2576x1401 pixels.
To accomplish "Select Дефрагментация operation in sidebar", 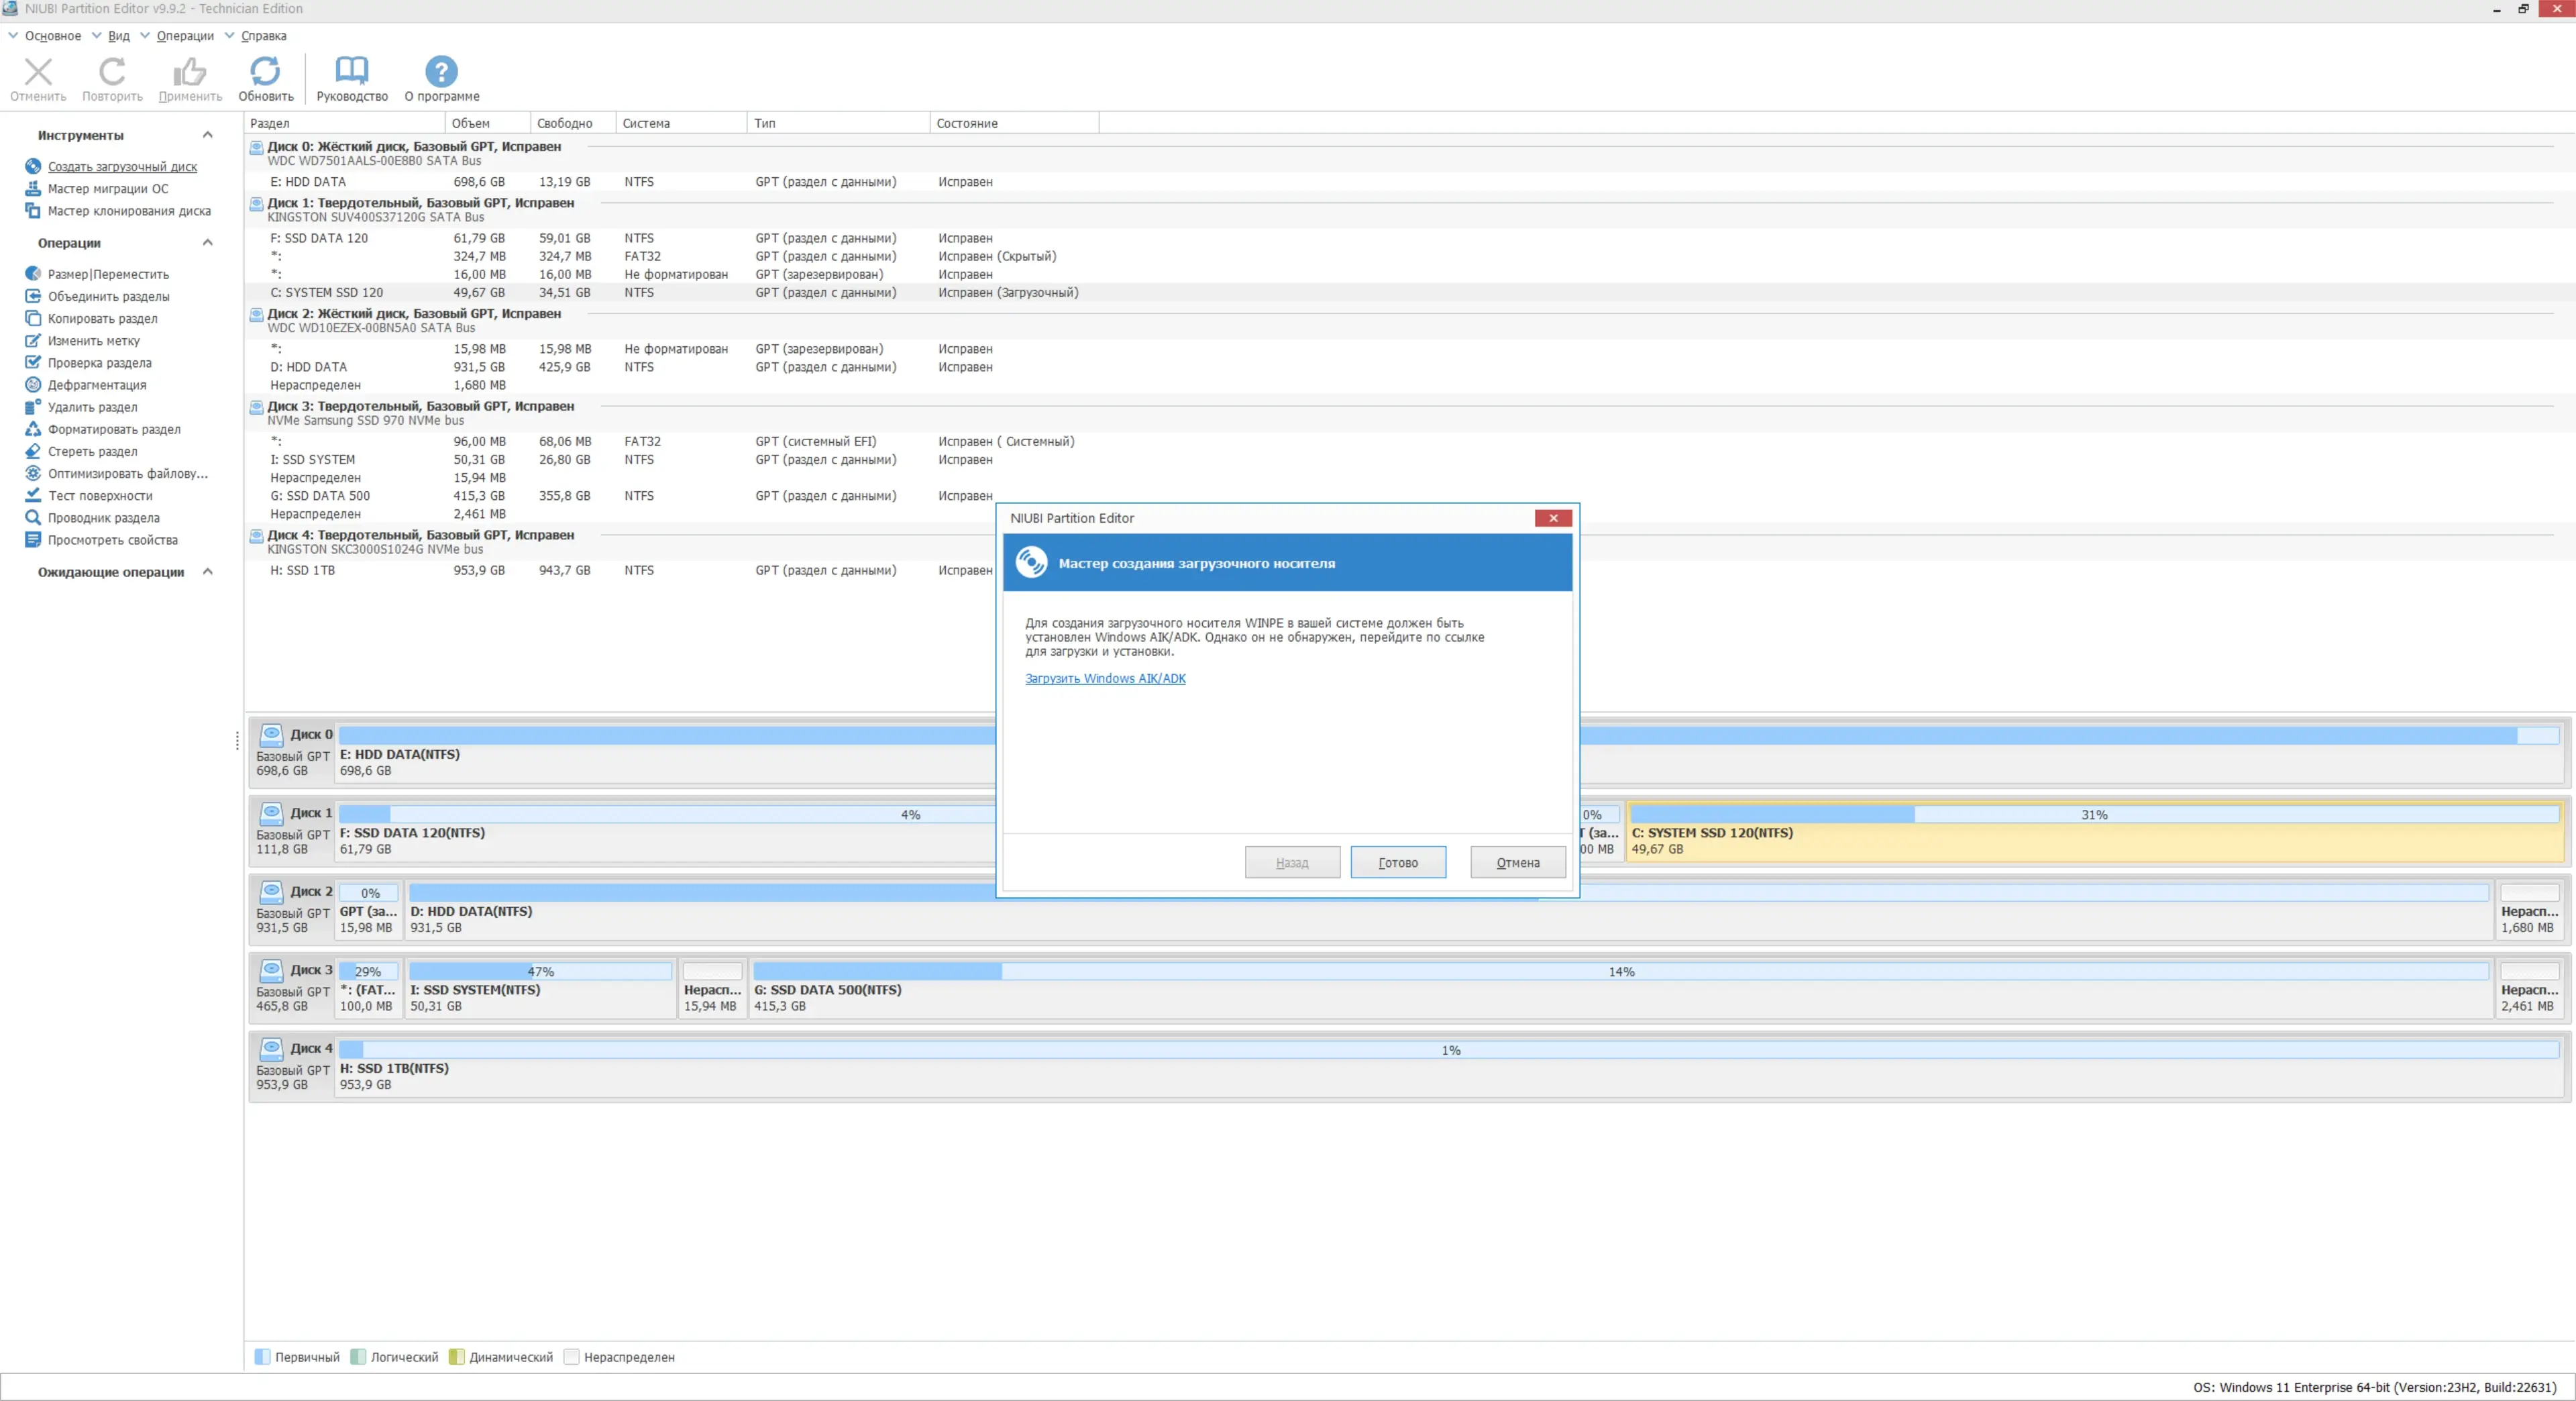I will [97, 385].
